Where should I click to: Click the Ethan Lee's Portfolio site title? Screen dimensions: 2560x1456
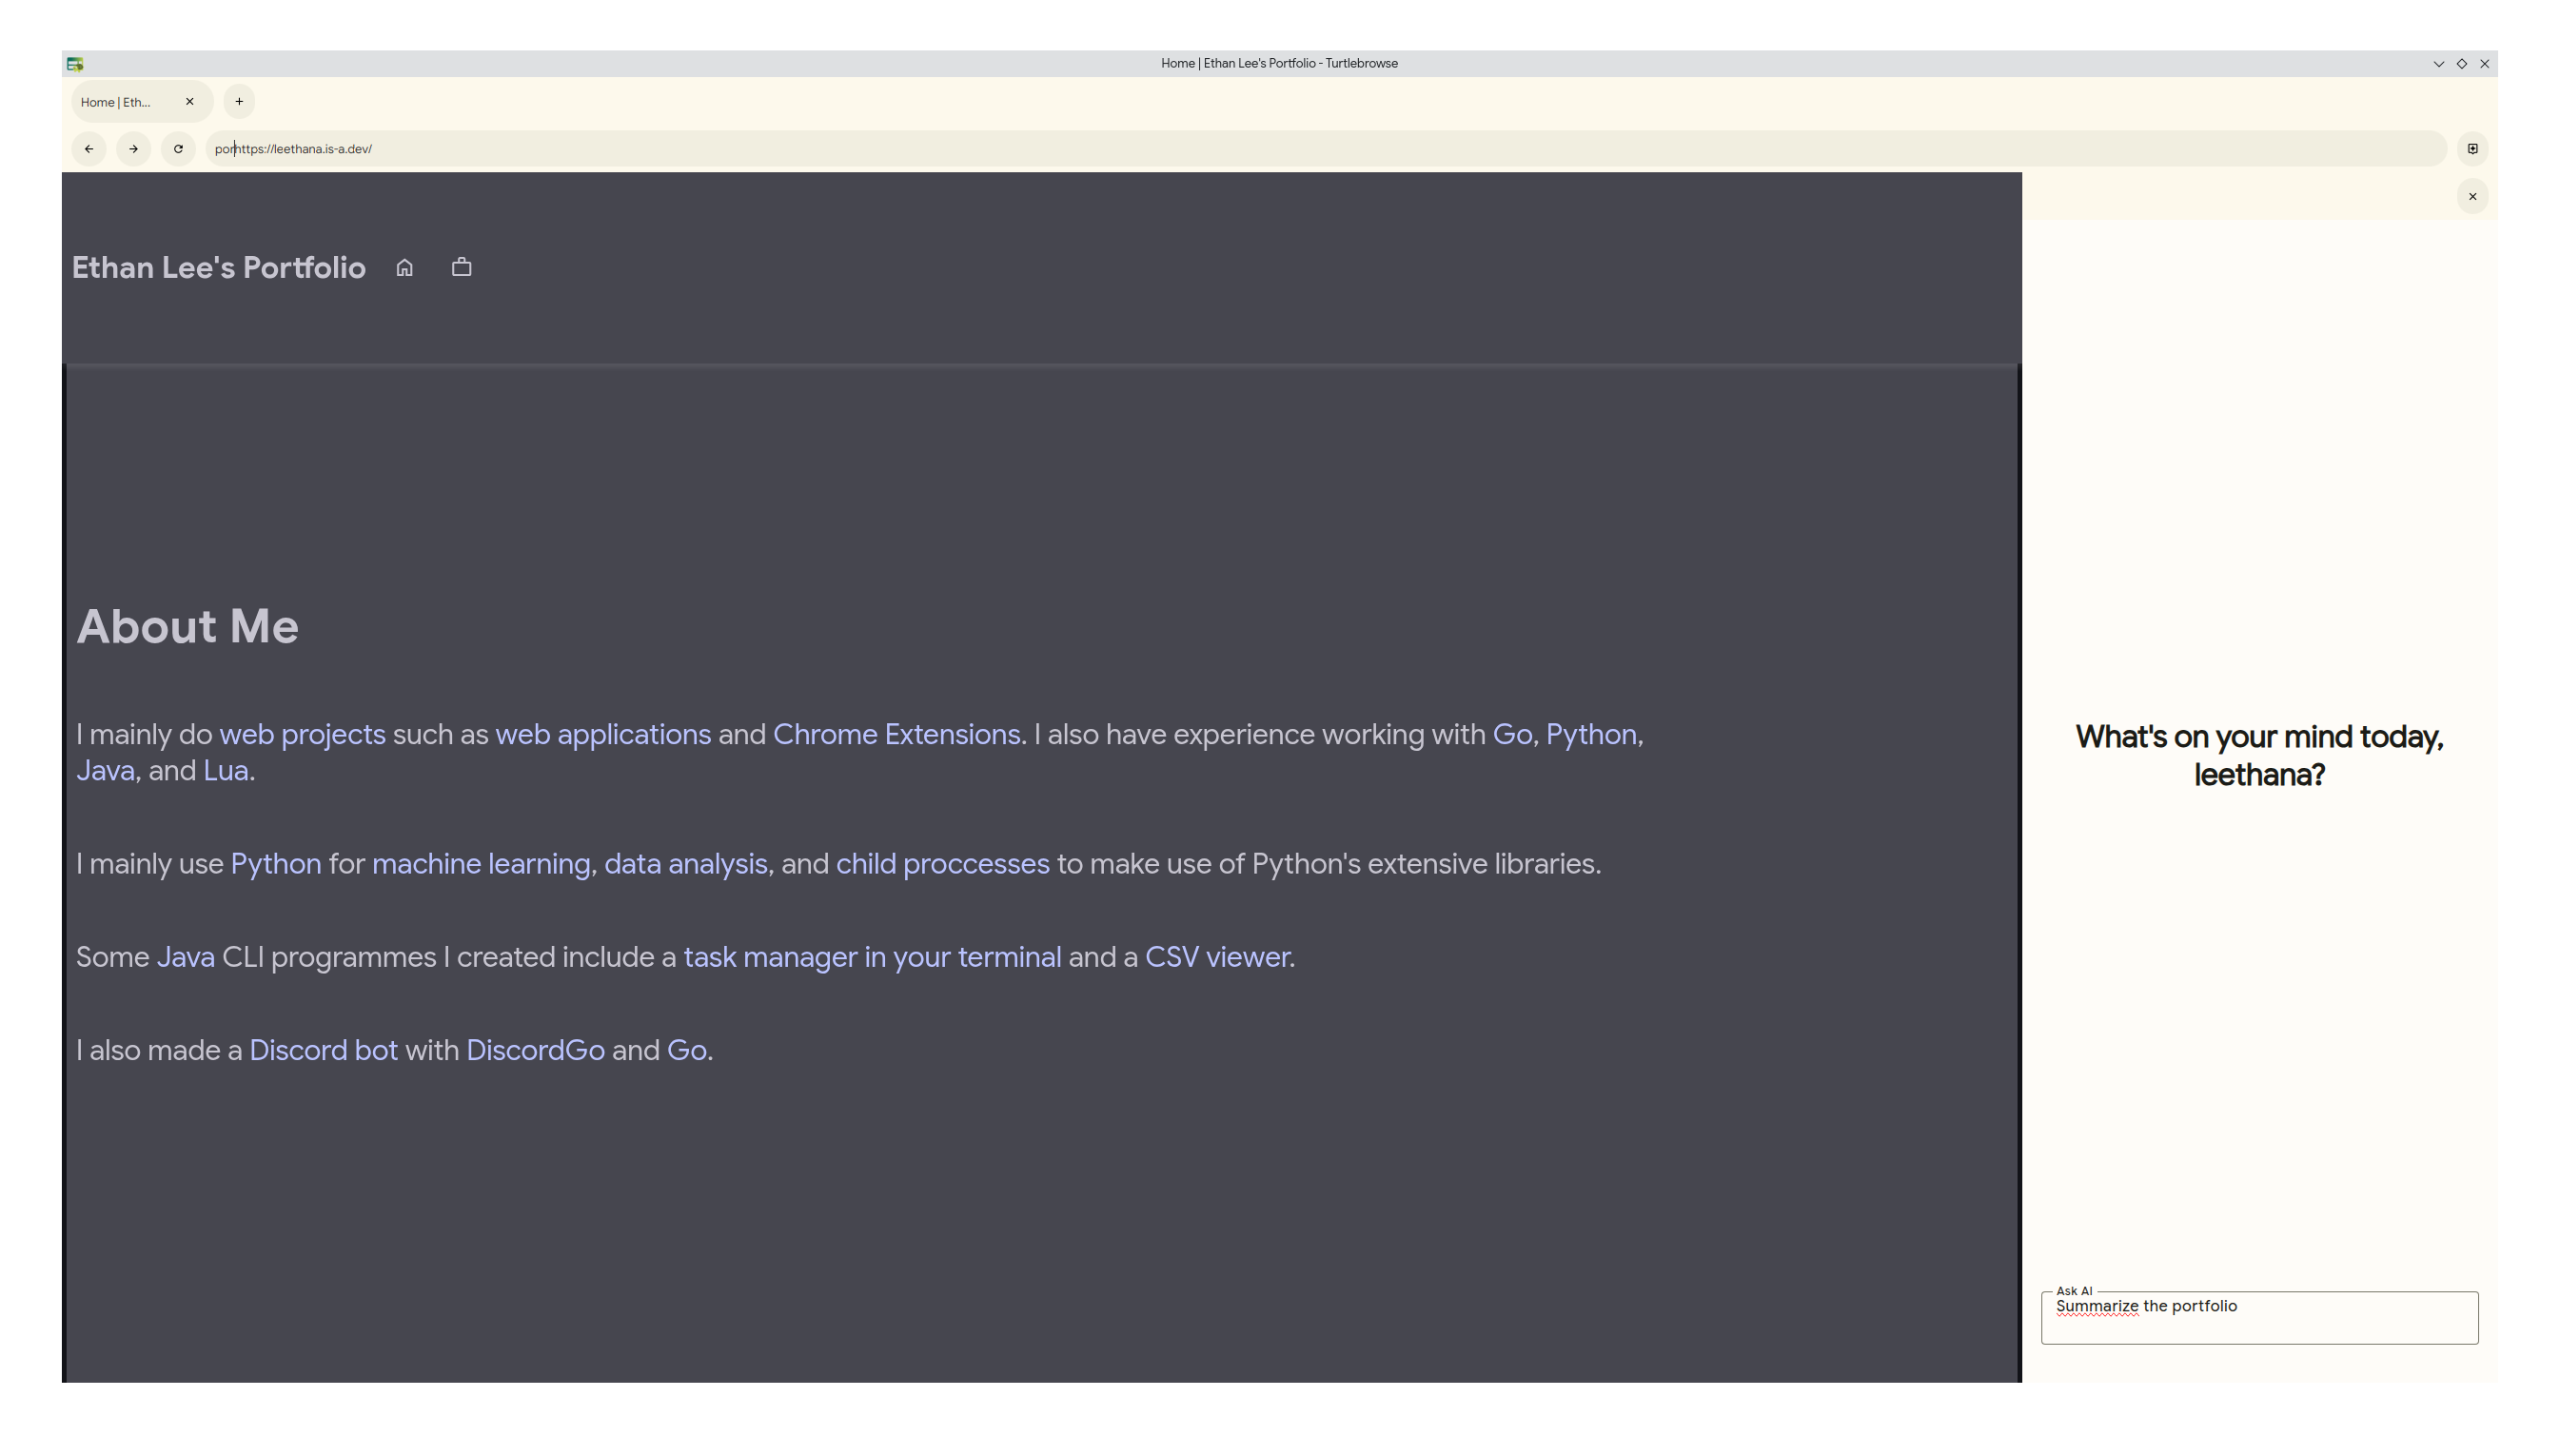219,267
